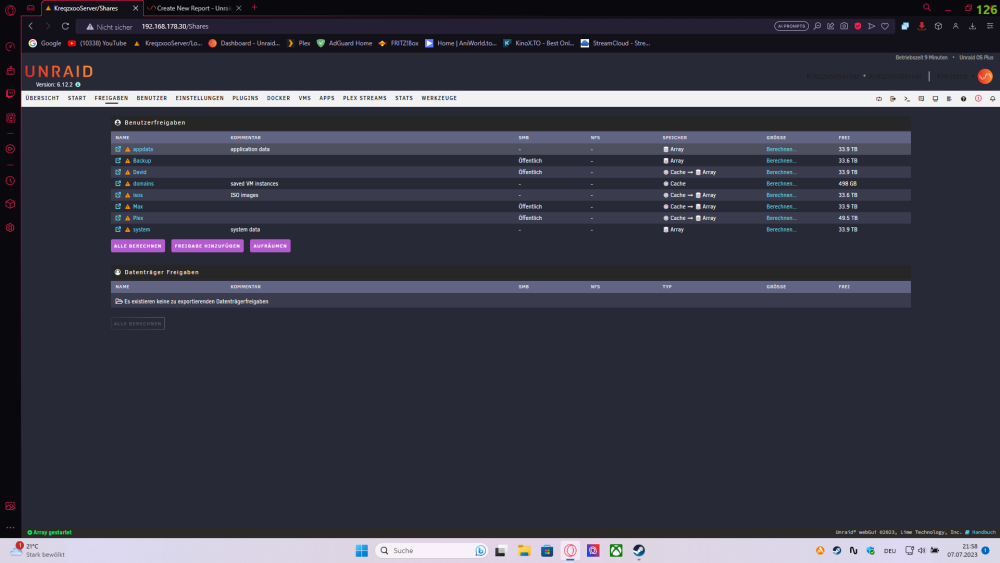Open system share browse icon

(118, 230)
